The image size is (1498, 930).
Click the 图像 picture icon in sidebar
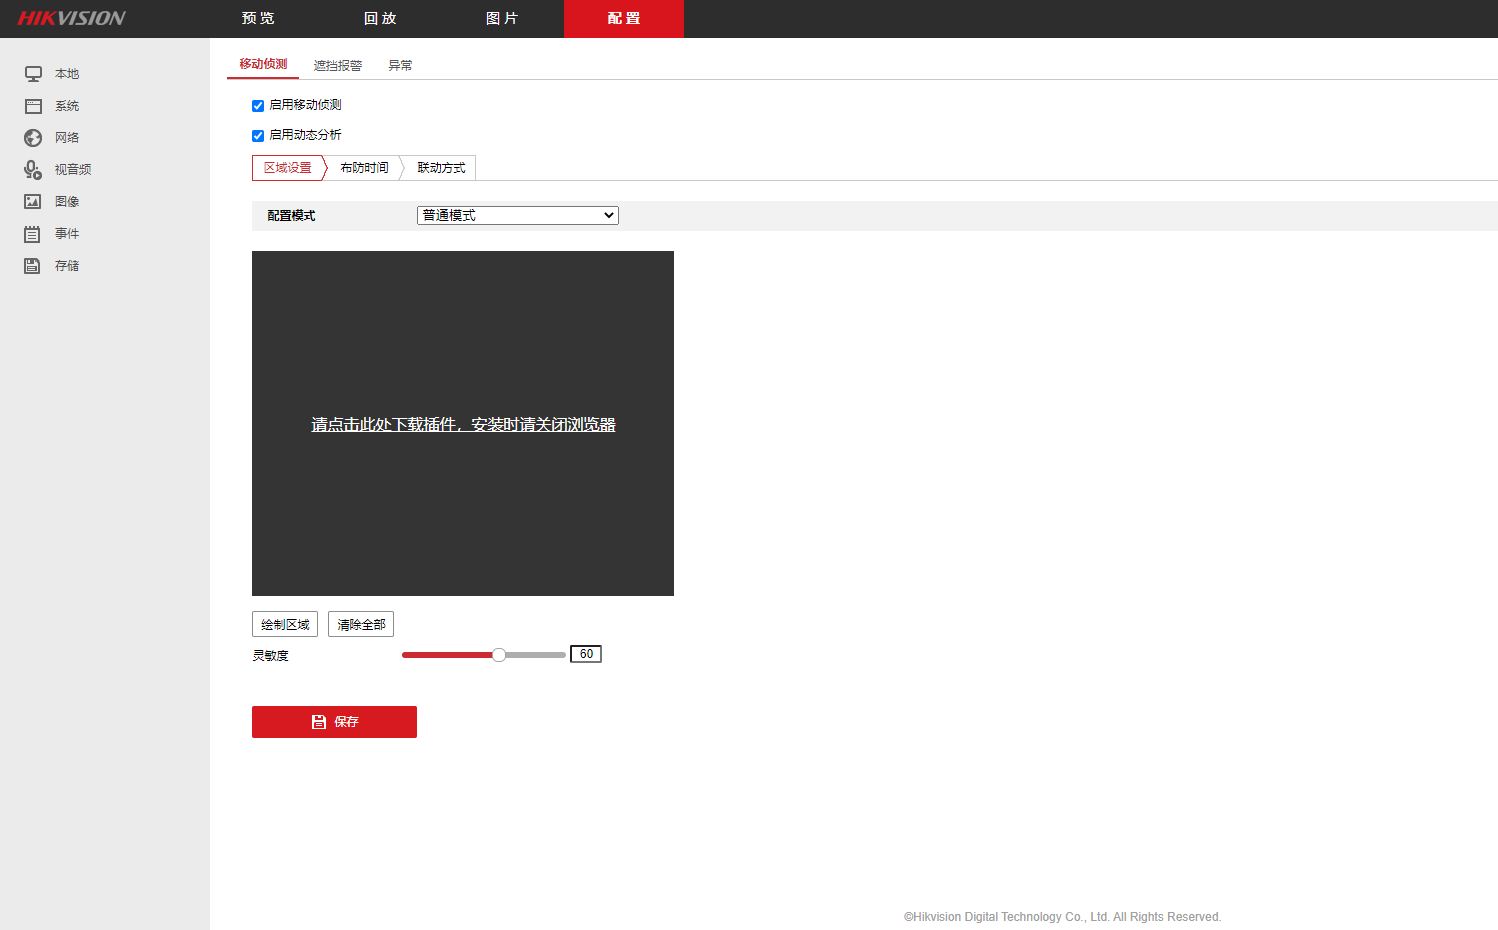pyautogui.click(x=33, y=202)
